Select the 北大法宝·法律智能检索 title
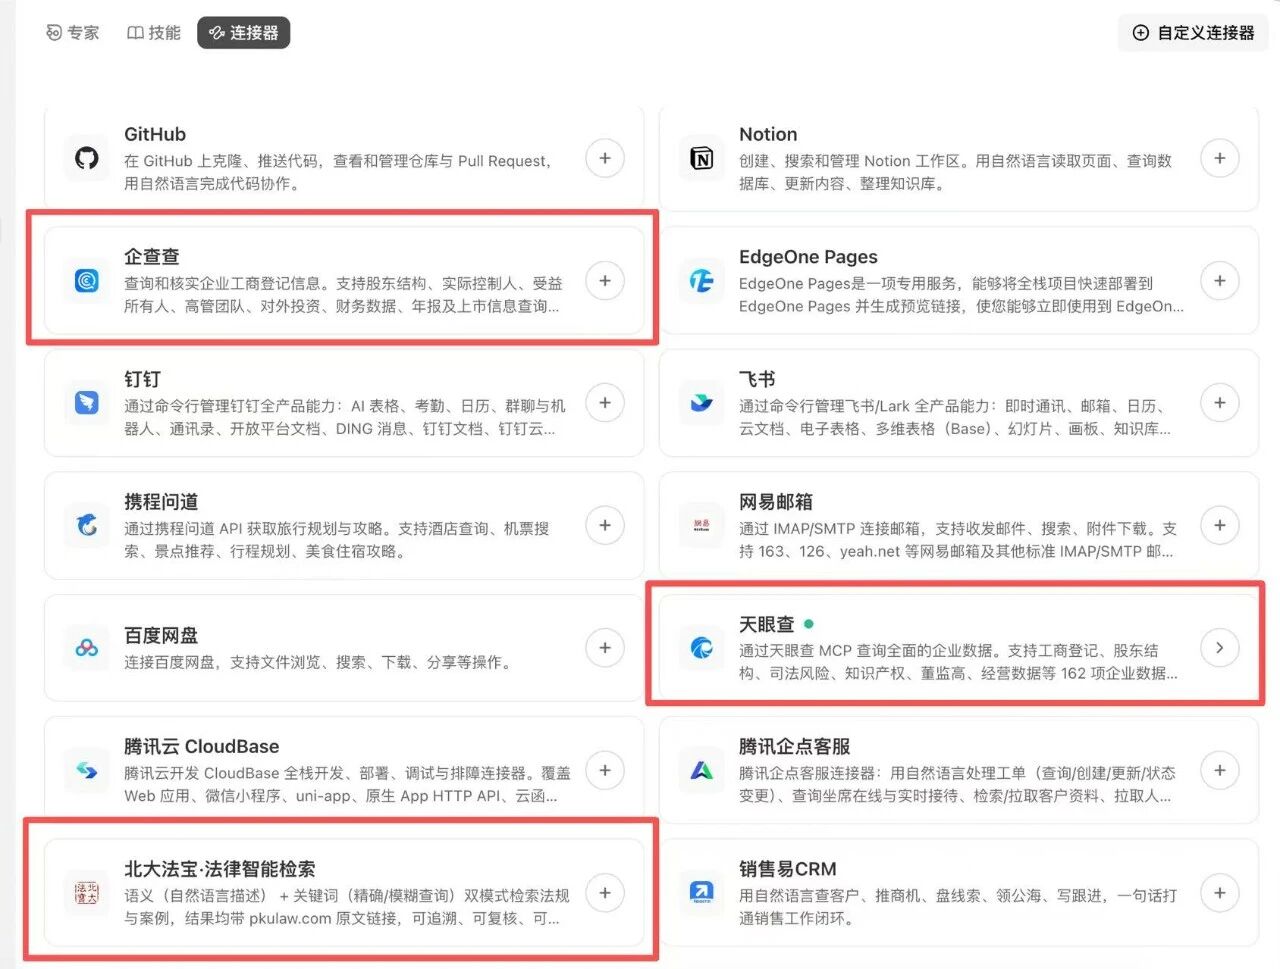 coord(220,869)
